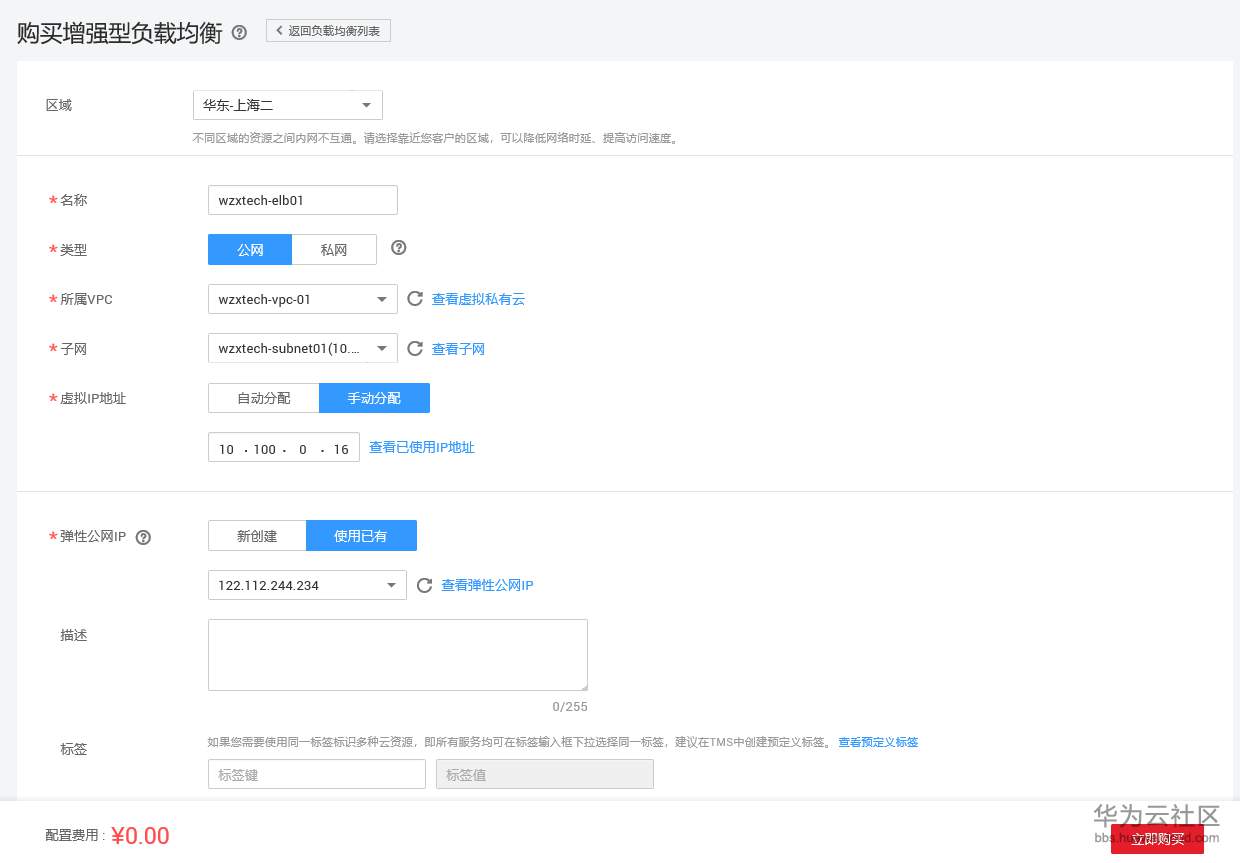Refresh the elastic public IP list

click(x=424, y=585)
